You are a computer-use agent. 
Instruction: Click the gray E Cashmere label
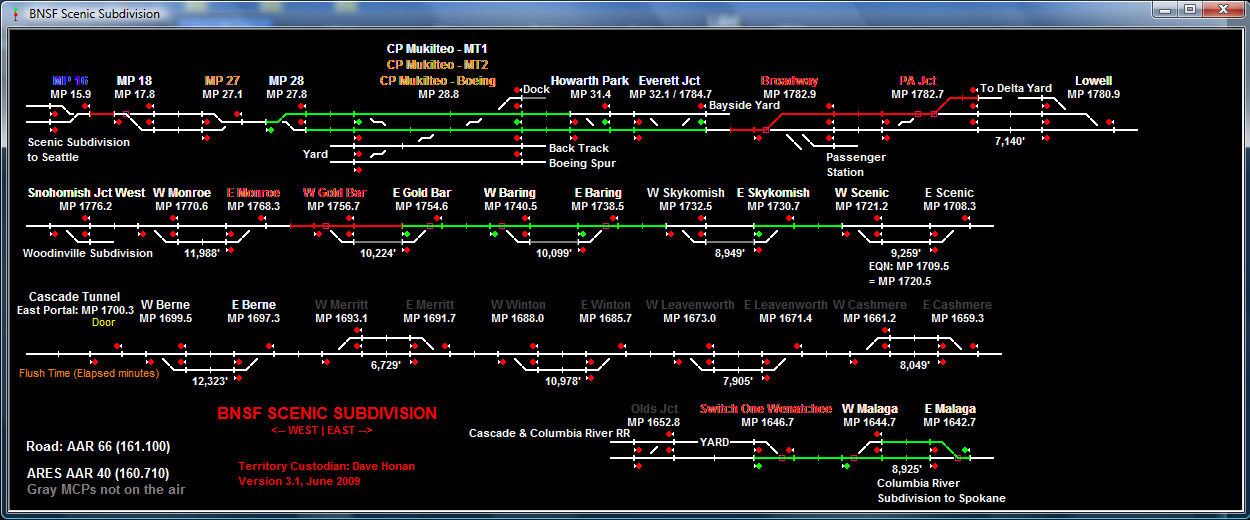tap(957, 305)
